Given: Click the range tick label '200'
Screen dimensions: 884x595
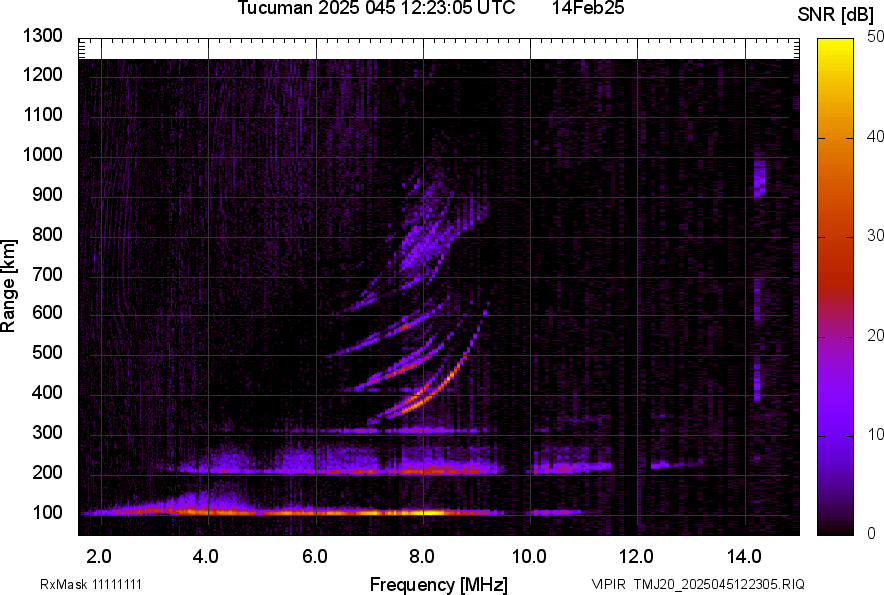Looking at the screenshot, I should point(47,472).
